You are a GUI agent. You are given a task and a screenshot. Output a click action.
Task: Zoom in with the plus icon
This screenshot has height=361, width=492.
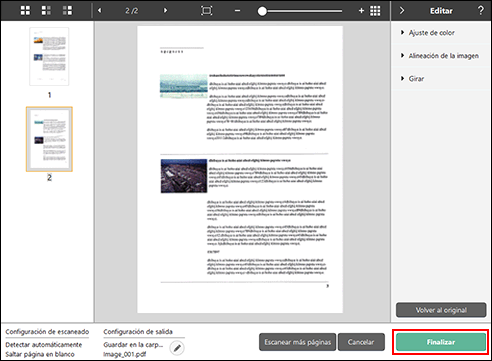point(361,11)
